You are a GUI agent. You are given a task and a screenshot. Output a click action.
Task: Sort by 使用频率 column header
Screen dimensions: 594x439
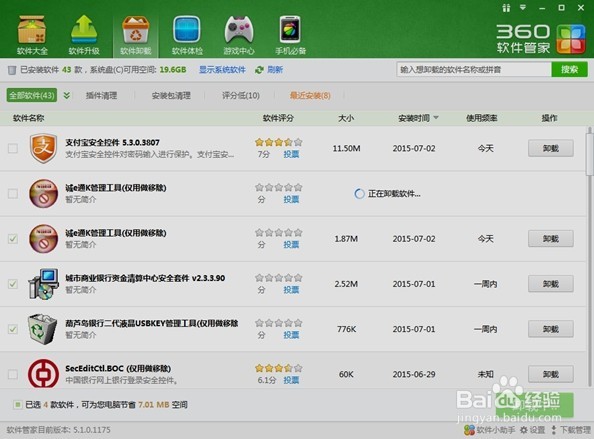(x=481, y=118)
